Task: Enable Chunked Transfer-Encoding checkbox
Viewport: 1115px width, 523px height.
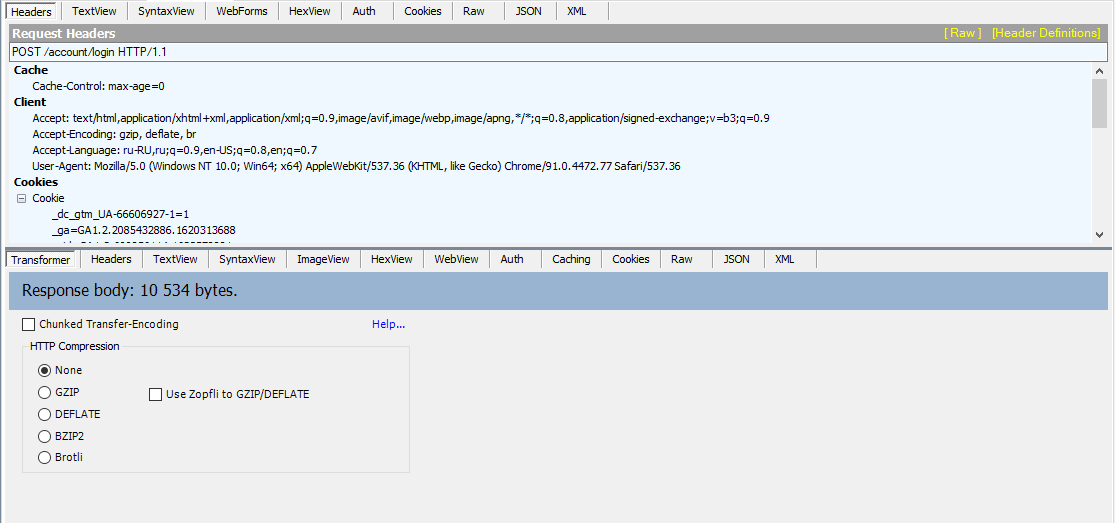Action: pos(29,324)
